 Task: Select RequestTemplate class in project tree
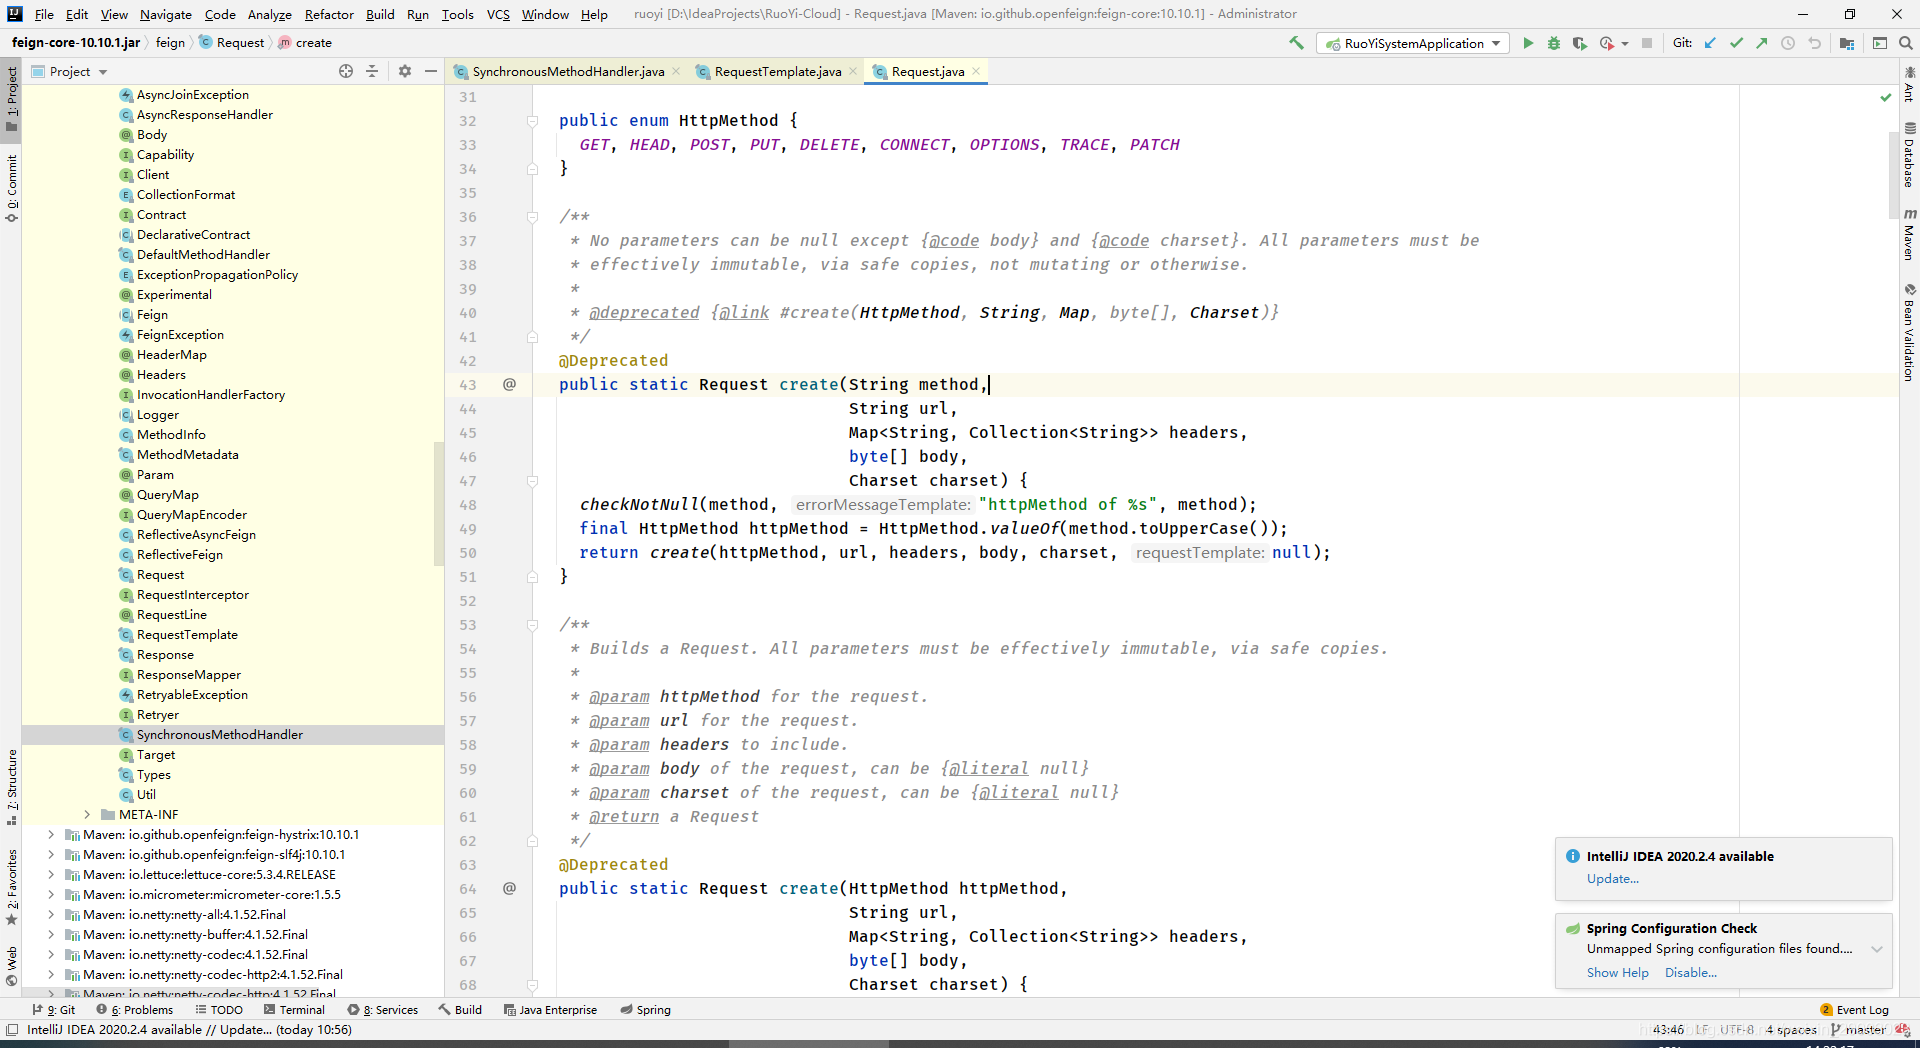[x=187, y=635]
